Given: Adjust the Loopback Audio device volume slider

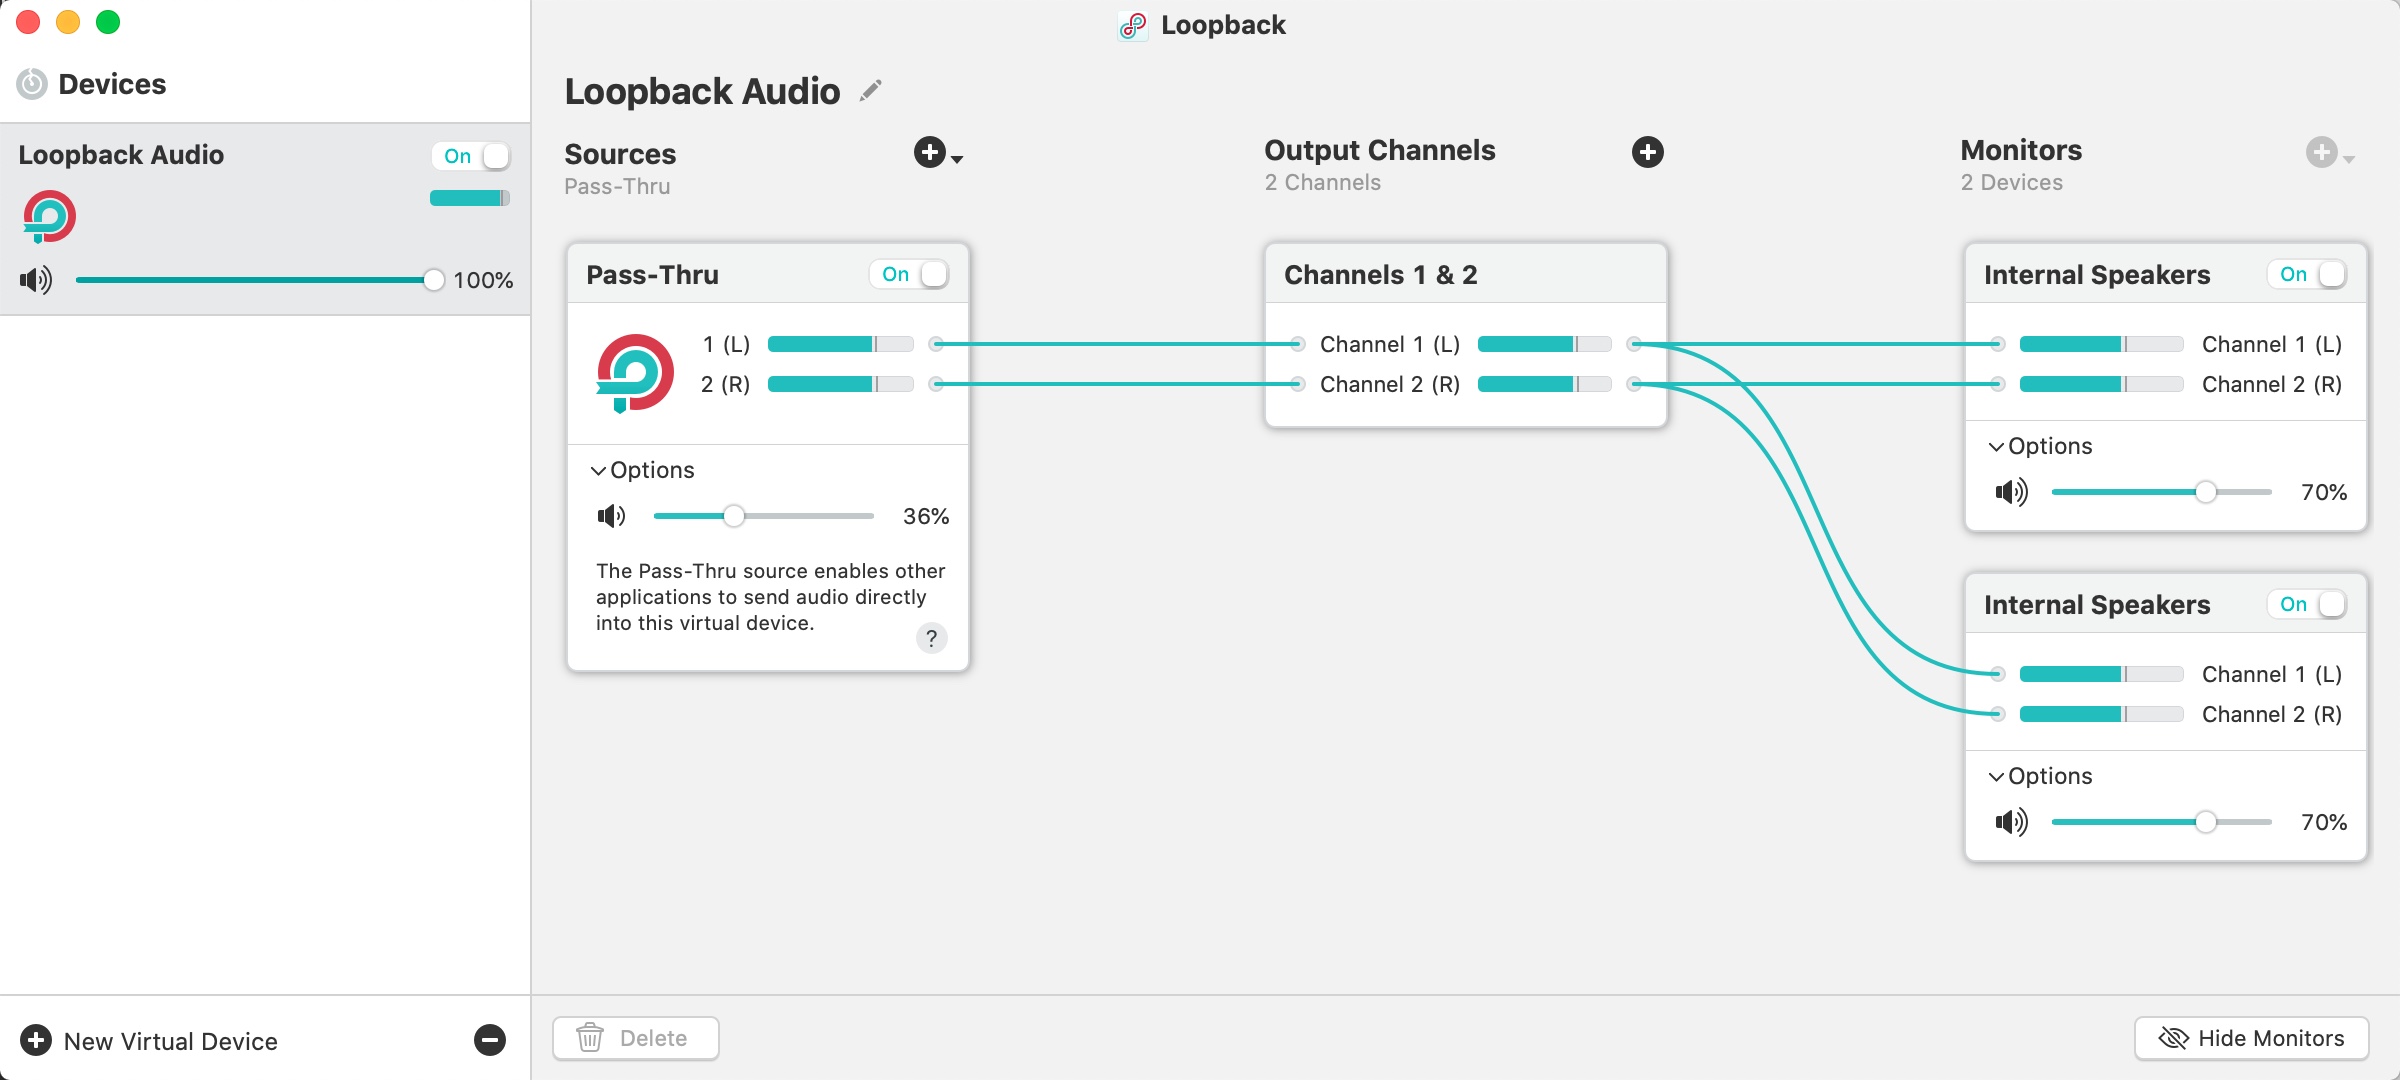Looking at the screenshot, I should coord(260,280).
